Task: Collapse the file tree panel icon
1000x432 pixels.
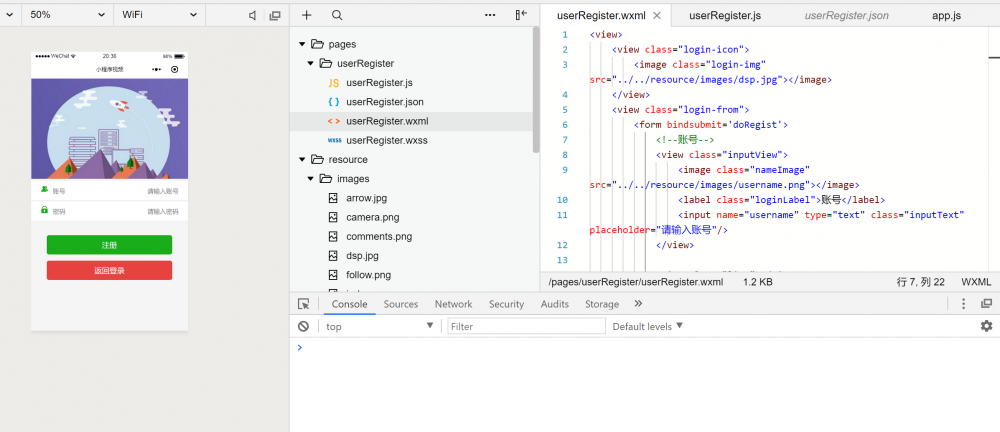Action: coord(521,15)
